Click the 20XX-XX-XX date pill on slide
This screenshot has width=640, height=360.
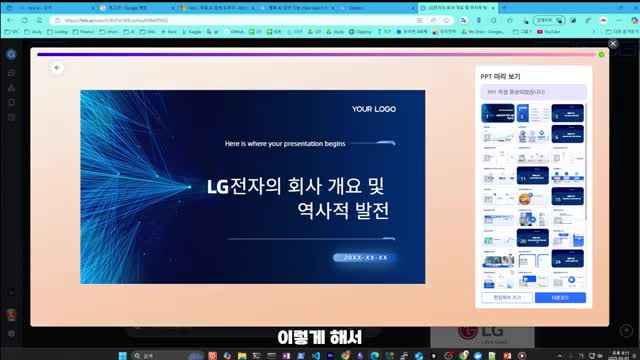point(365,258)
